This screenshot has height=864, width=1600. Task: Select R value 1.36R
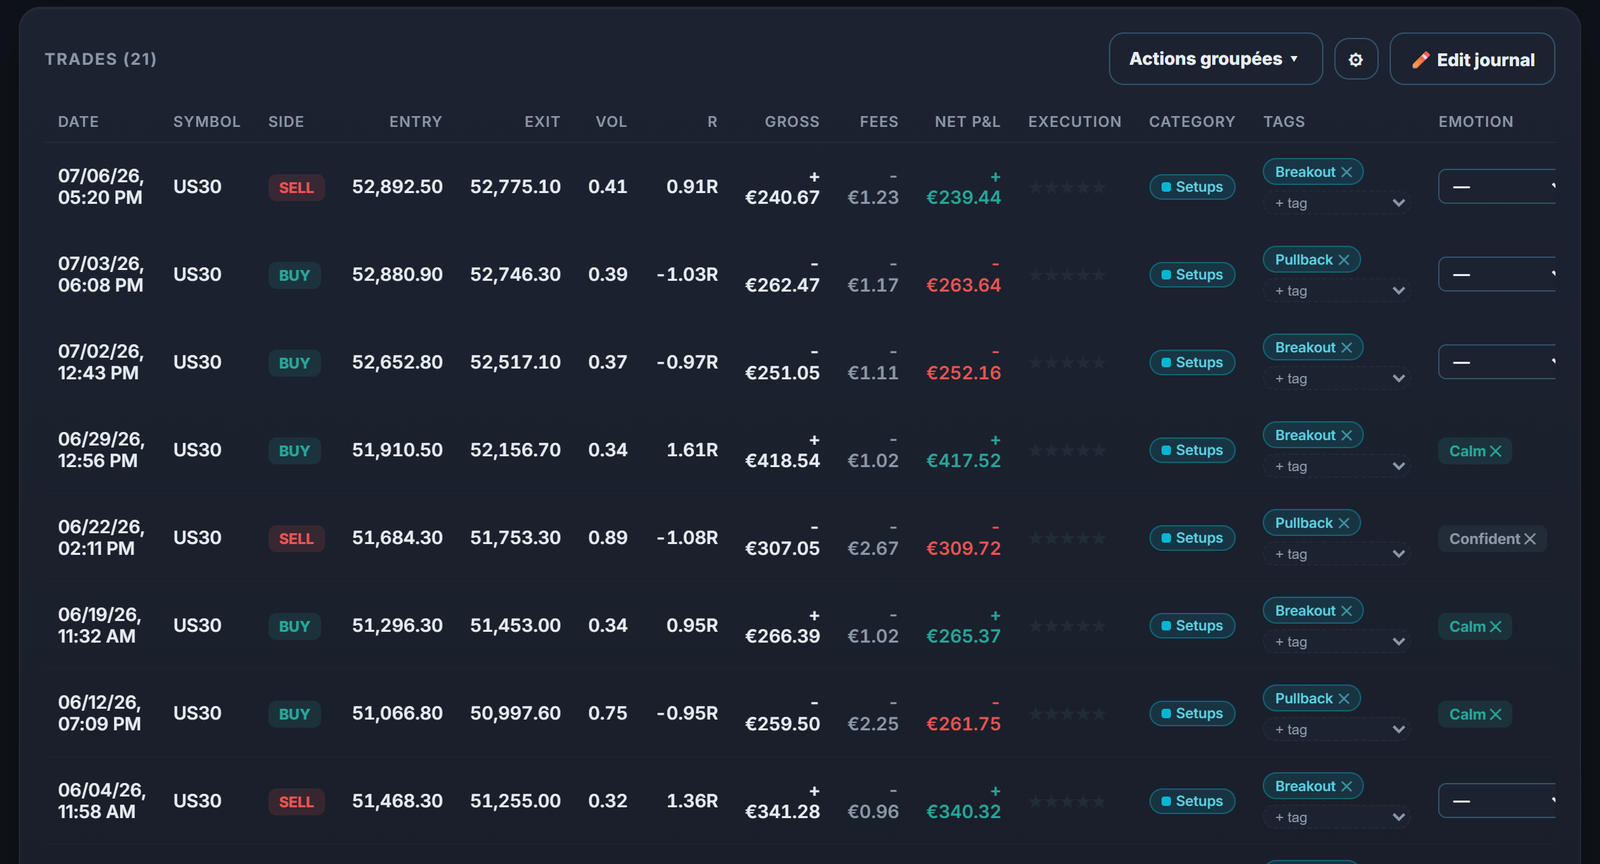tap(692, 801)
